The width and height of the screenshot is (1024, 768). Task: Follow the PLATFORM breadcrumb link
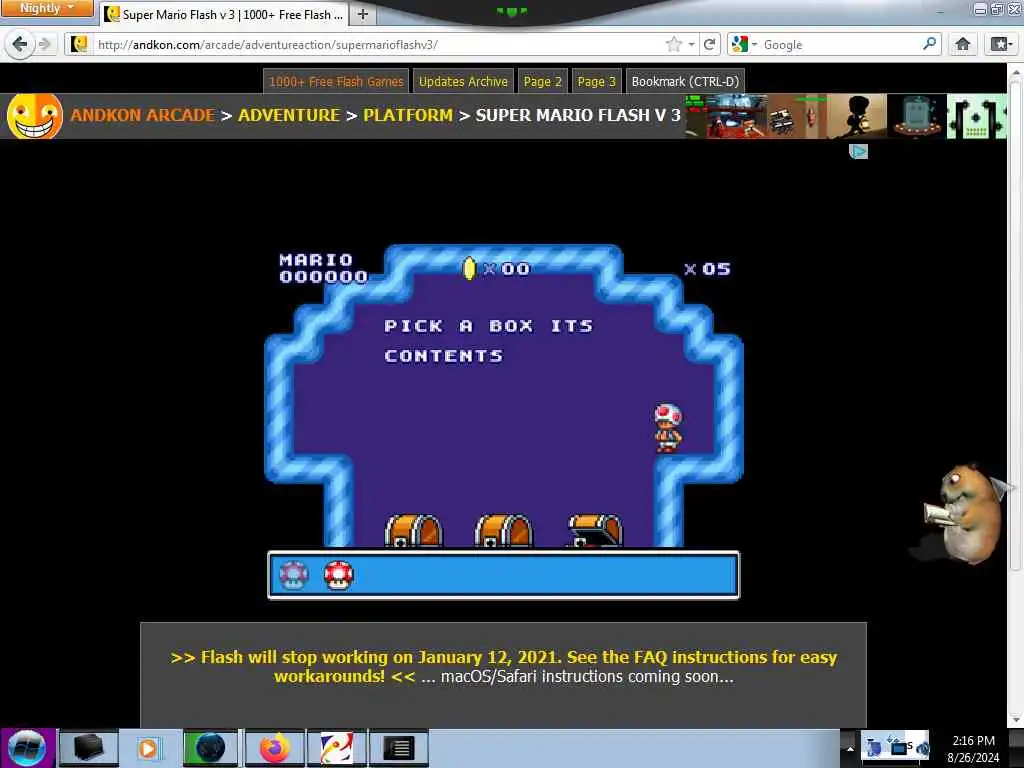(x=408, y=115)
